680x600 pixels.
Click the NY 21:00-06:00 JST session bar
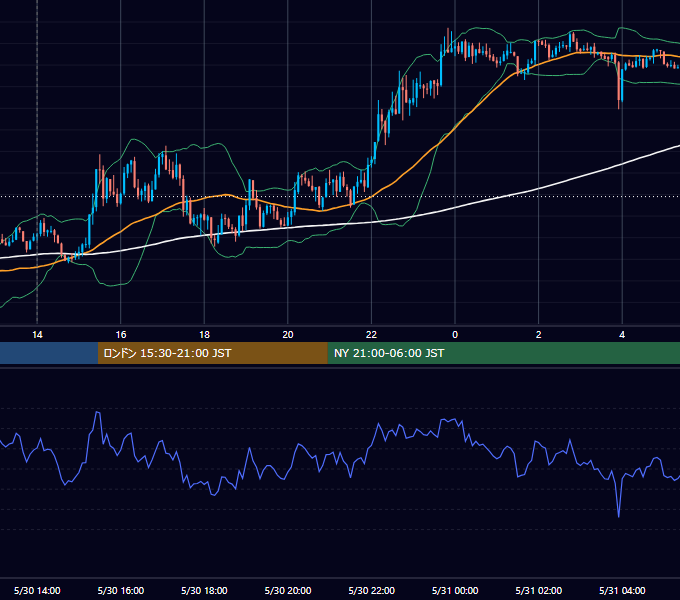[503, 353]
